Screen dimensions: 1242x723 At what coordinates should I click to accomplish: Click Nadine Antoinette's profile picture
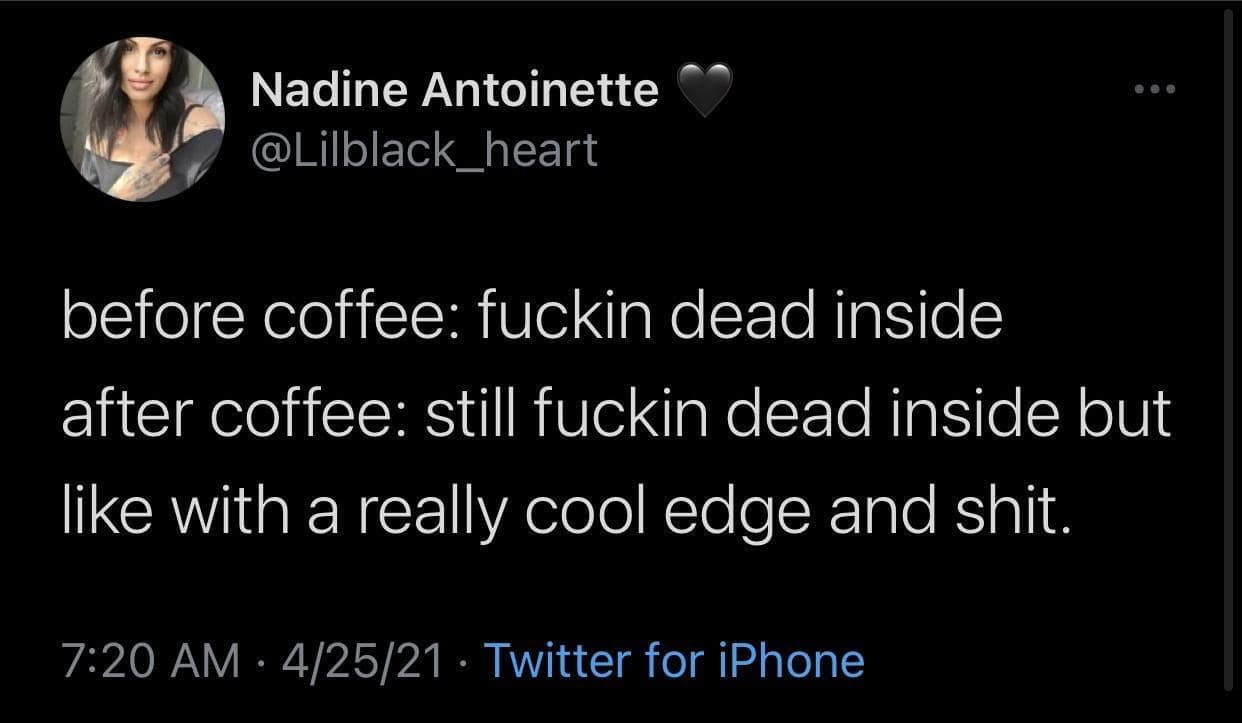point(142,119)
